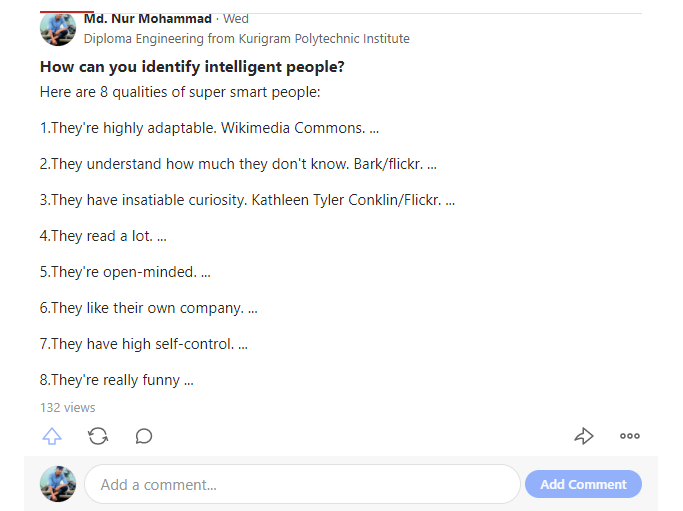Click the commenter avatar beside comment box
The width and height of the screenshot is (683, 511).
click(x=58, y=484)
